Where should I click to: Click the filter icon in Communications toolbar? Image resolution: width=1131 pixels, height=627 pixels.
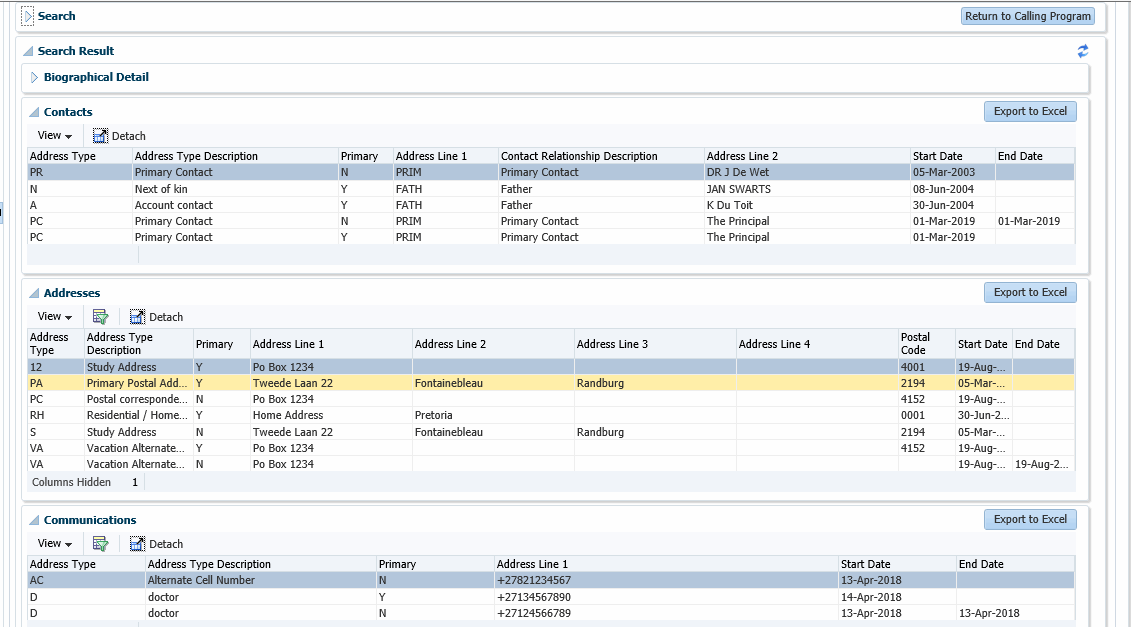coord(100,543)
